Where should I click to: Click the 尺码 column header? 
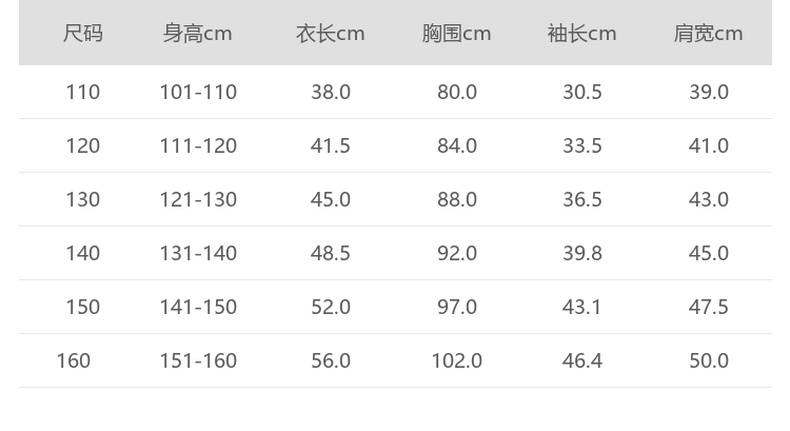pyautogui.click(x=83, y=33)
